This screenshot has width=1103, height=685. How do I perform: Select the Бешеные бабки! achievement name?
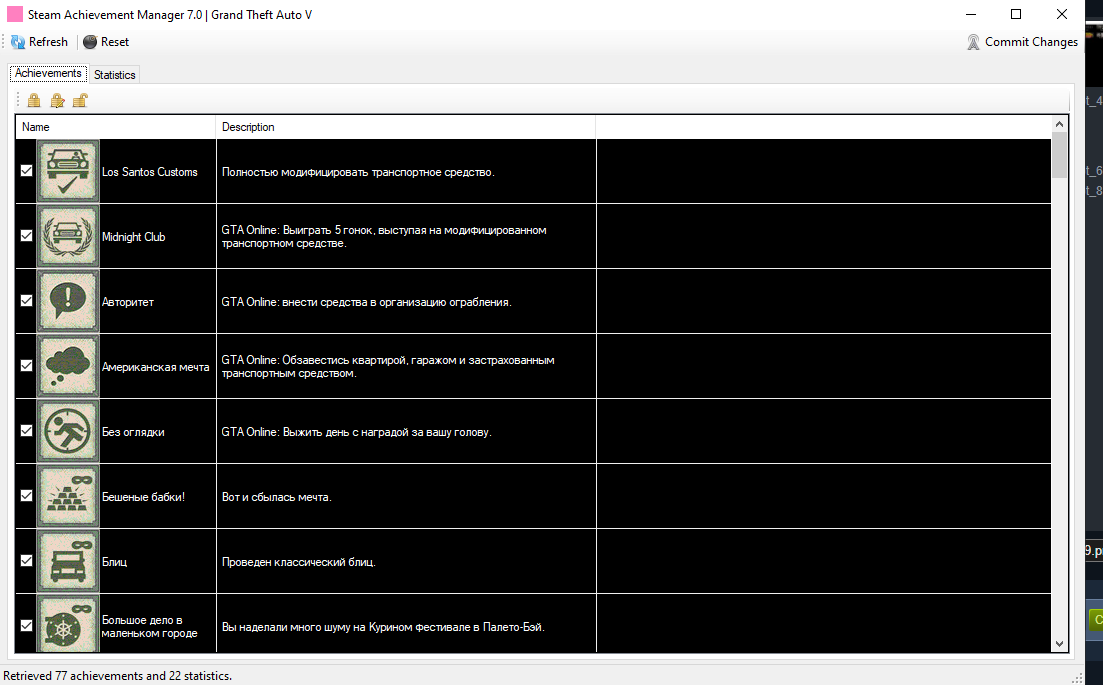(144, 497)
